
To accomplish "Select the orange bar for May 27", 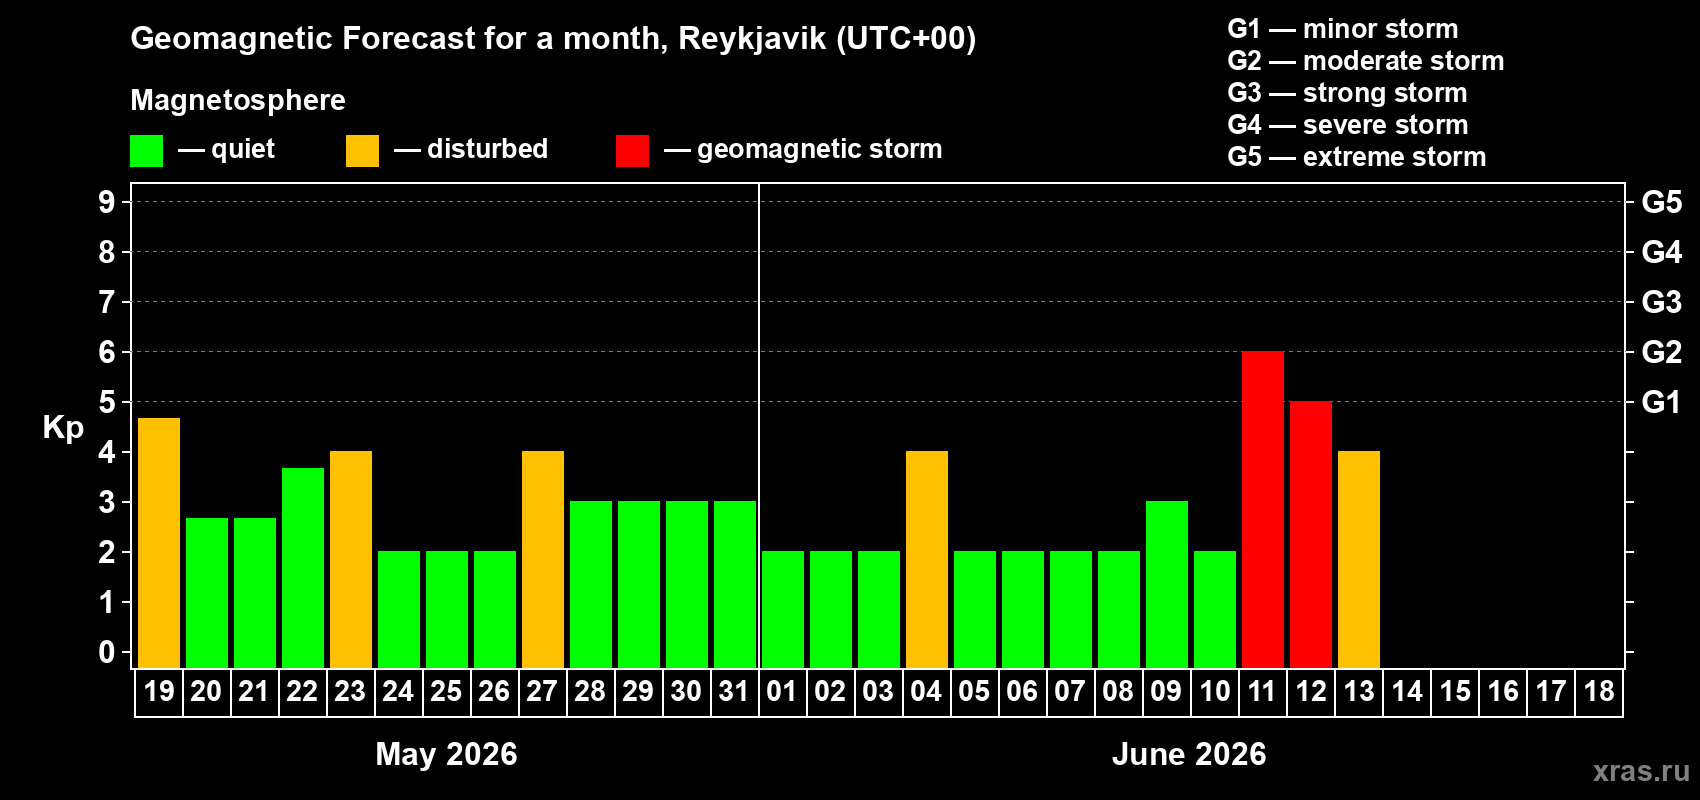I will (543, 560).
